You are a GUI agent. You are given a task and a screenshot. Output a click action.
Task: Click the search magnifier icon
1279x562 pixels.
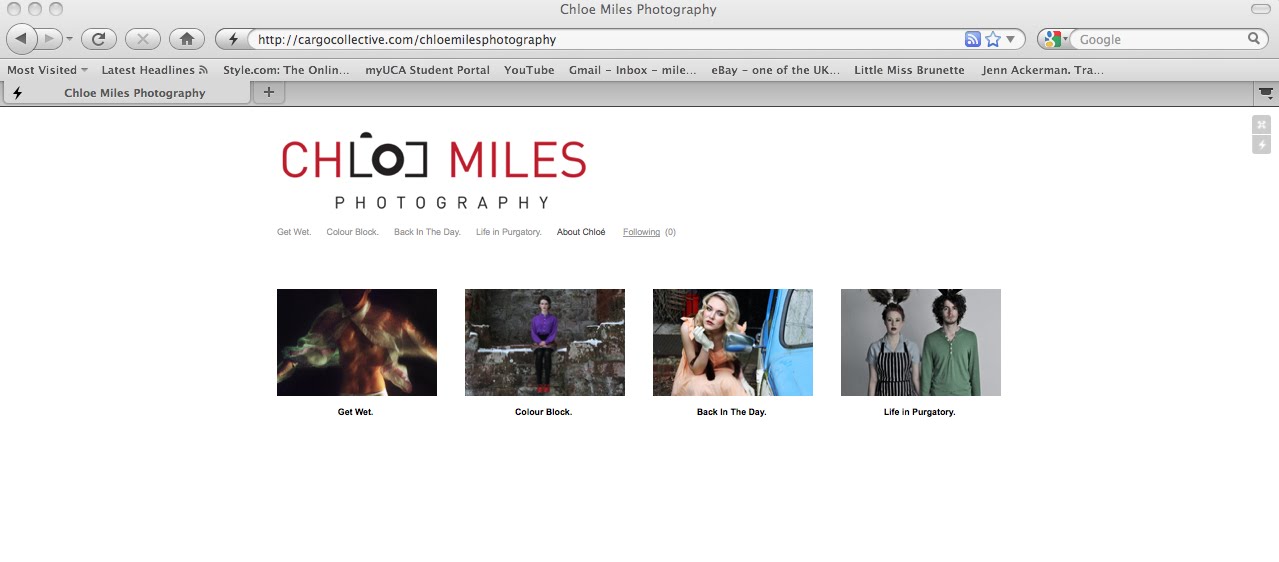[1254, 39]
